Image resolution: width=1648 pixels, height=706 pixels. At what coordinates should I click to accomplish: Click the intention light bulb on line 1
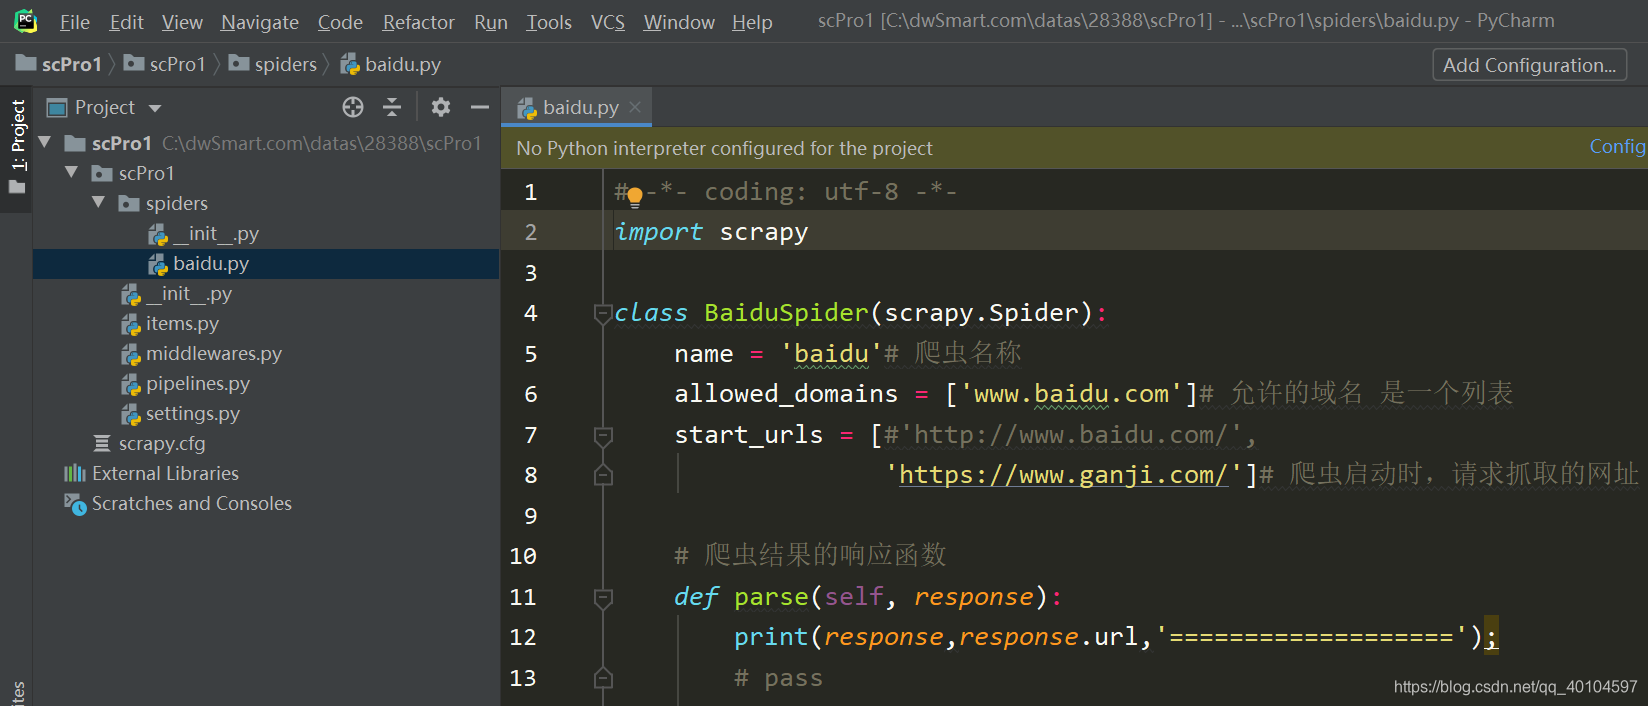pos(634,197)
